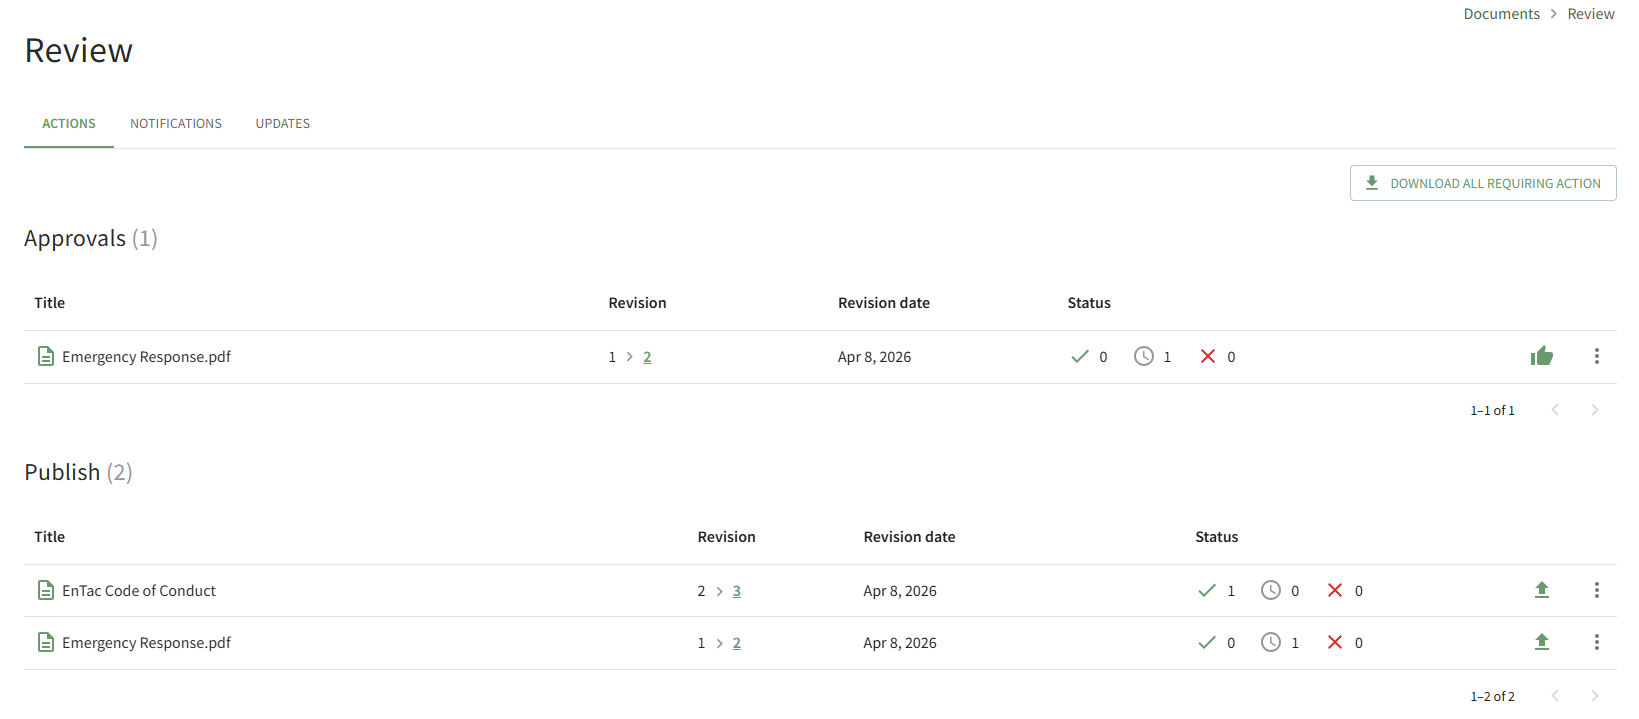Click document icon beside EnTac Code of Conduct

click(45, 590)
